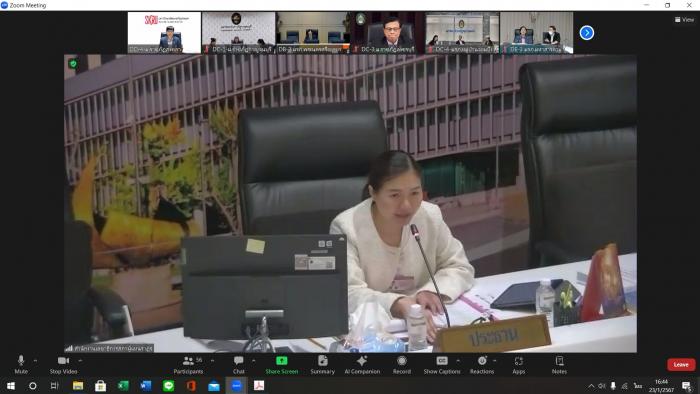The image size is (700, 394).
Task: Open Zoom Apps
Action: [x=519, y=364]
